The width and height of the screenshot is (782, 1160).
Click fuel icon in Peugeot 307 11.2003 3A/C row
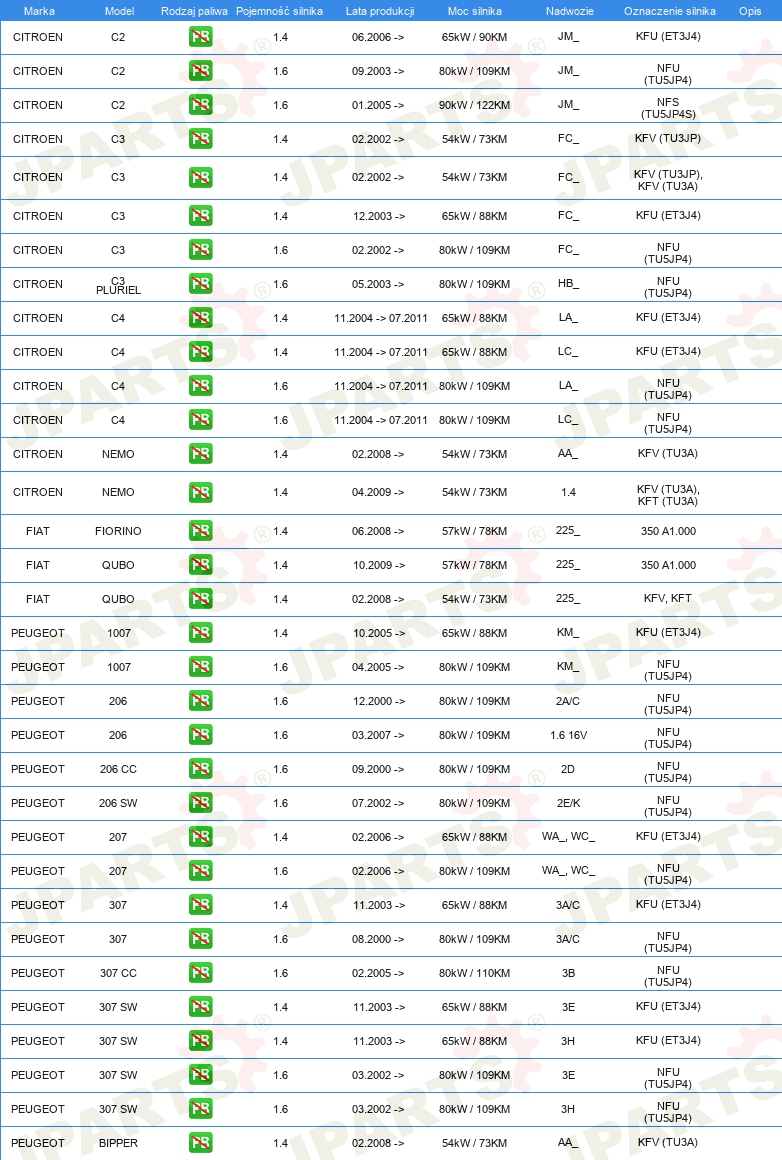[x=200, y=906]
